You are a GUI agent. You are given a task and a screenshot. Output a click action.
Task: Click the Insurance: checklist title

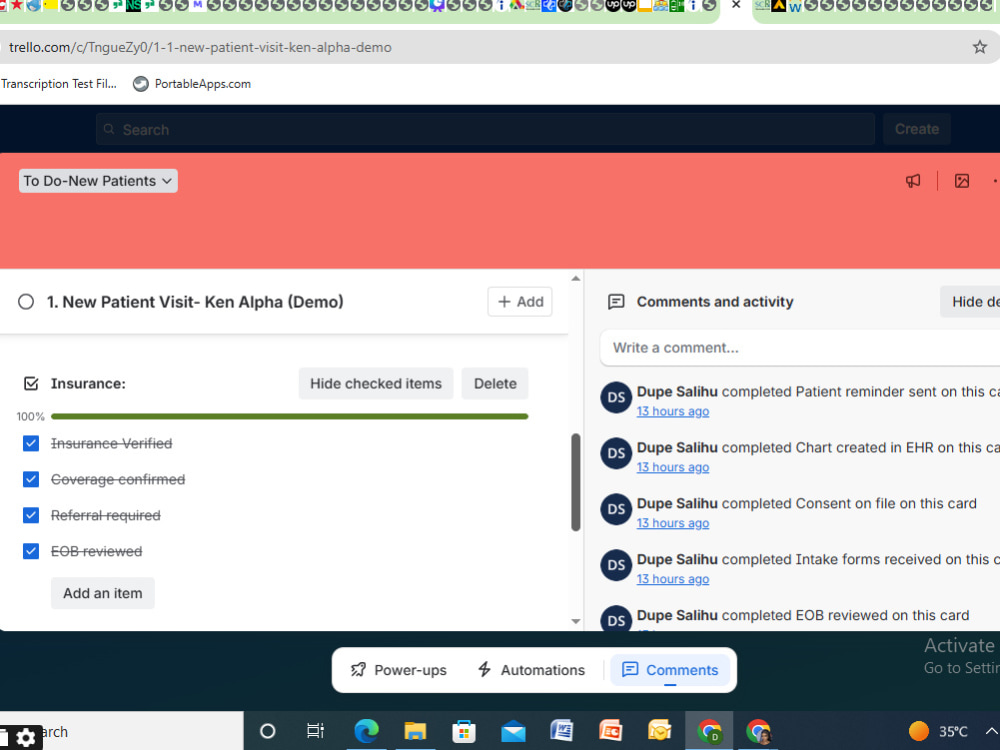tap(88, 383)
